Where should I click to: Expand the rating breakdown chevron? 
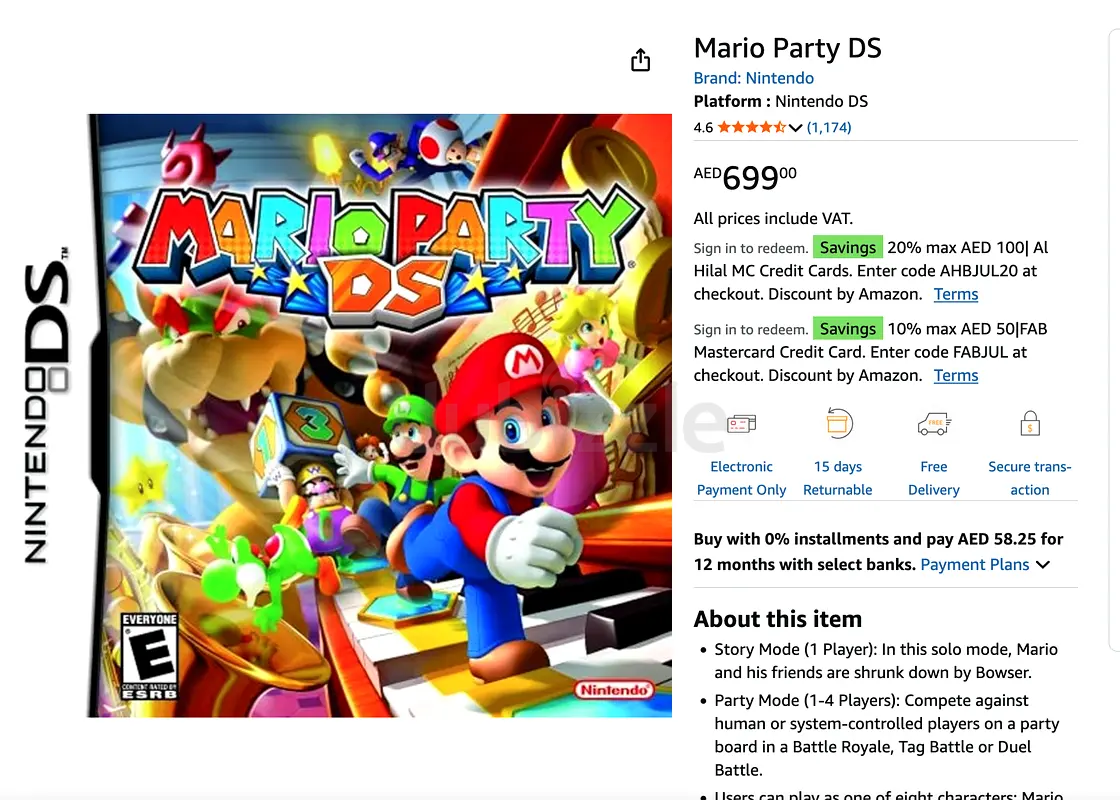pyautogui.click(x=796, y=128)
